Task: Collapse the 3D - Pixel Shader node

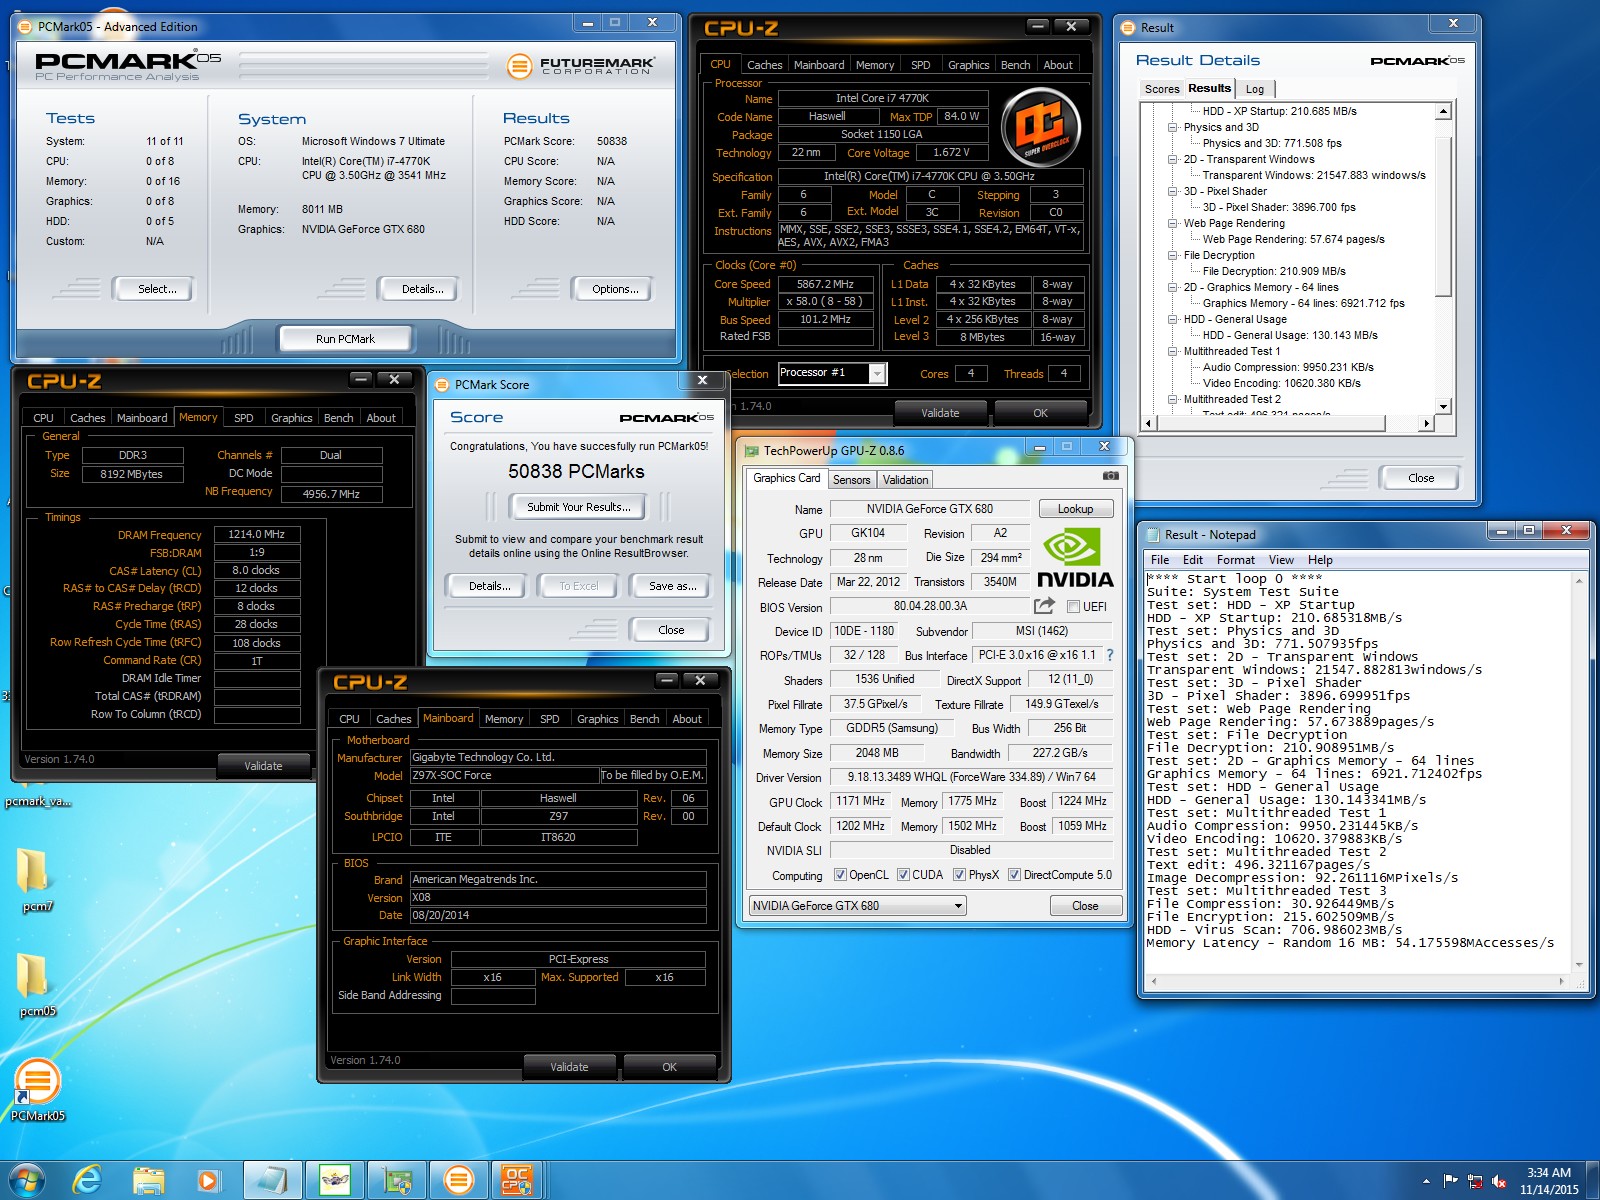Action: pos(1172,191)
